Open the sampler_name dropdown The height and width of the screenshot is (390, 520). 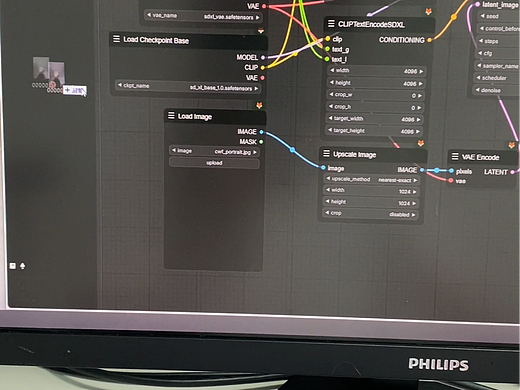tap(498, 66)
